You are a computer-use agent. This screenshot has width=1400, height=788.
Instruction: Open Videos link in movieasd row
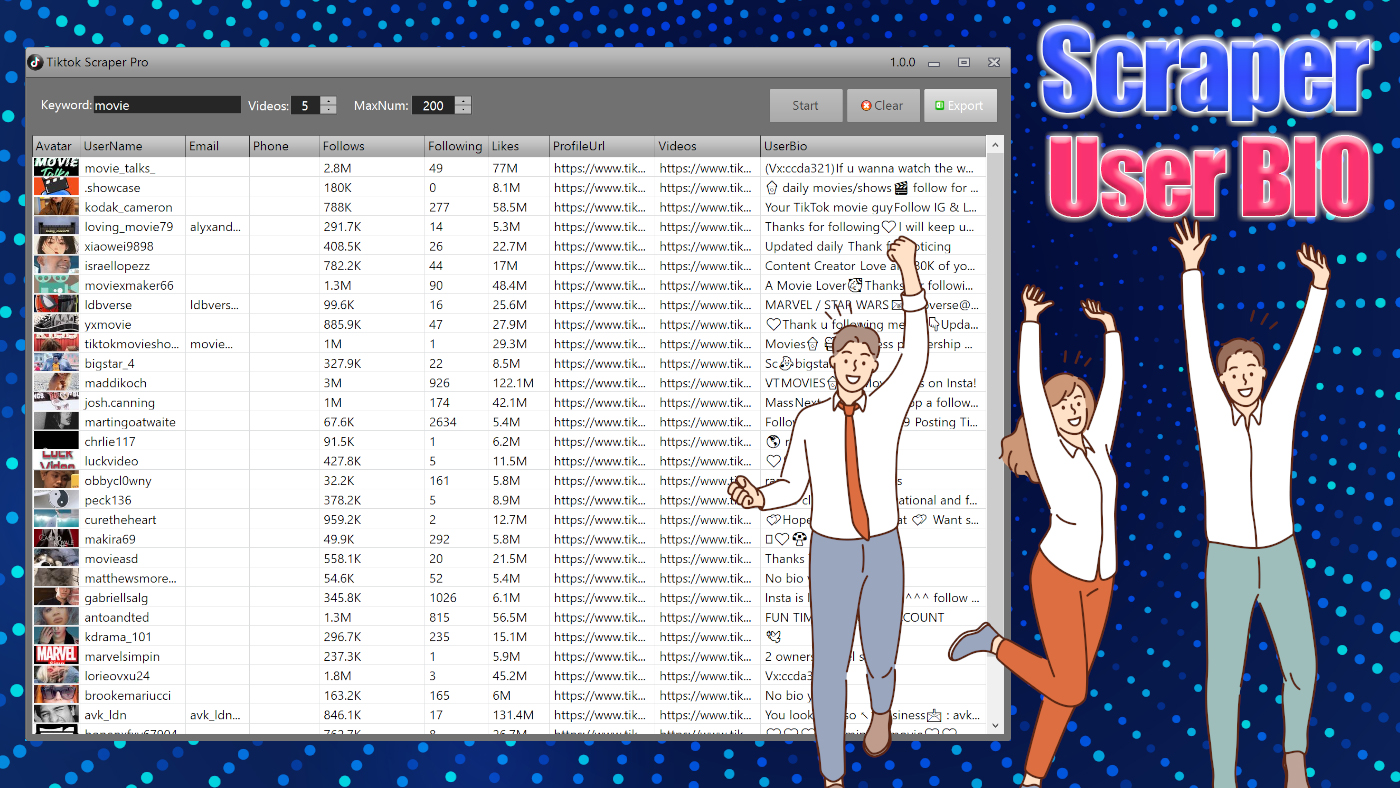pyautogui.click(x=705, y=559)
